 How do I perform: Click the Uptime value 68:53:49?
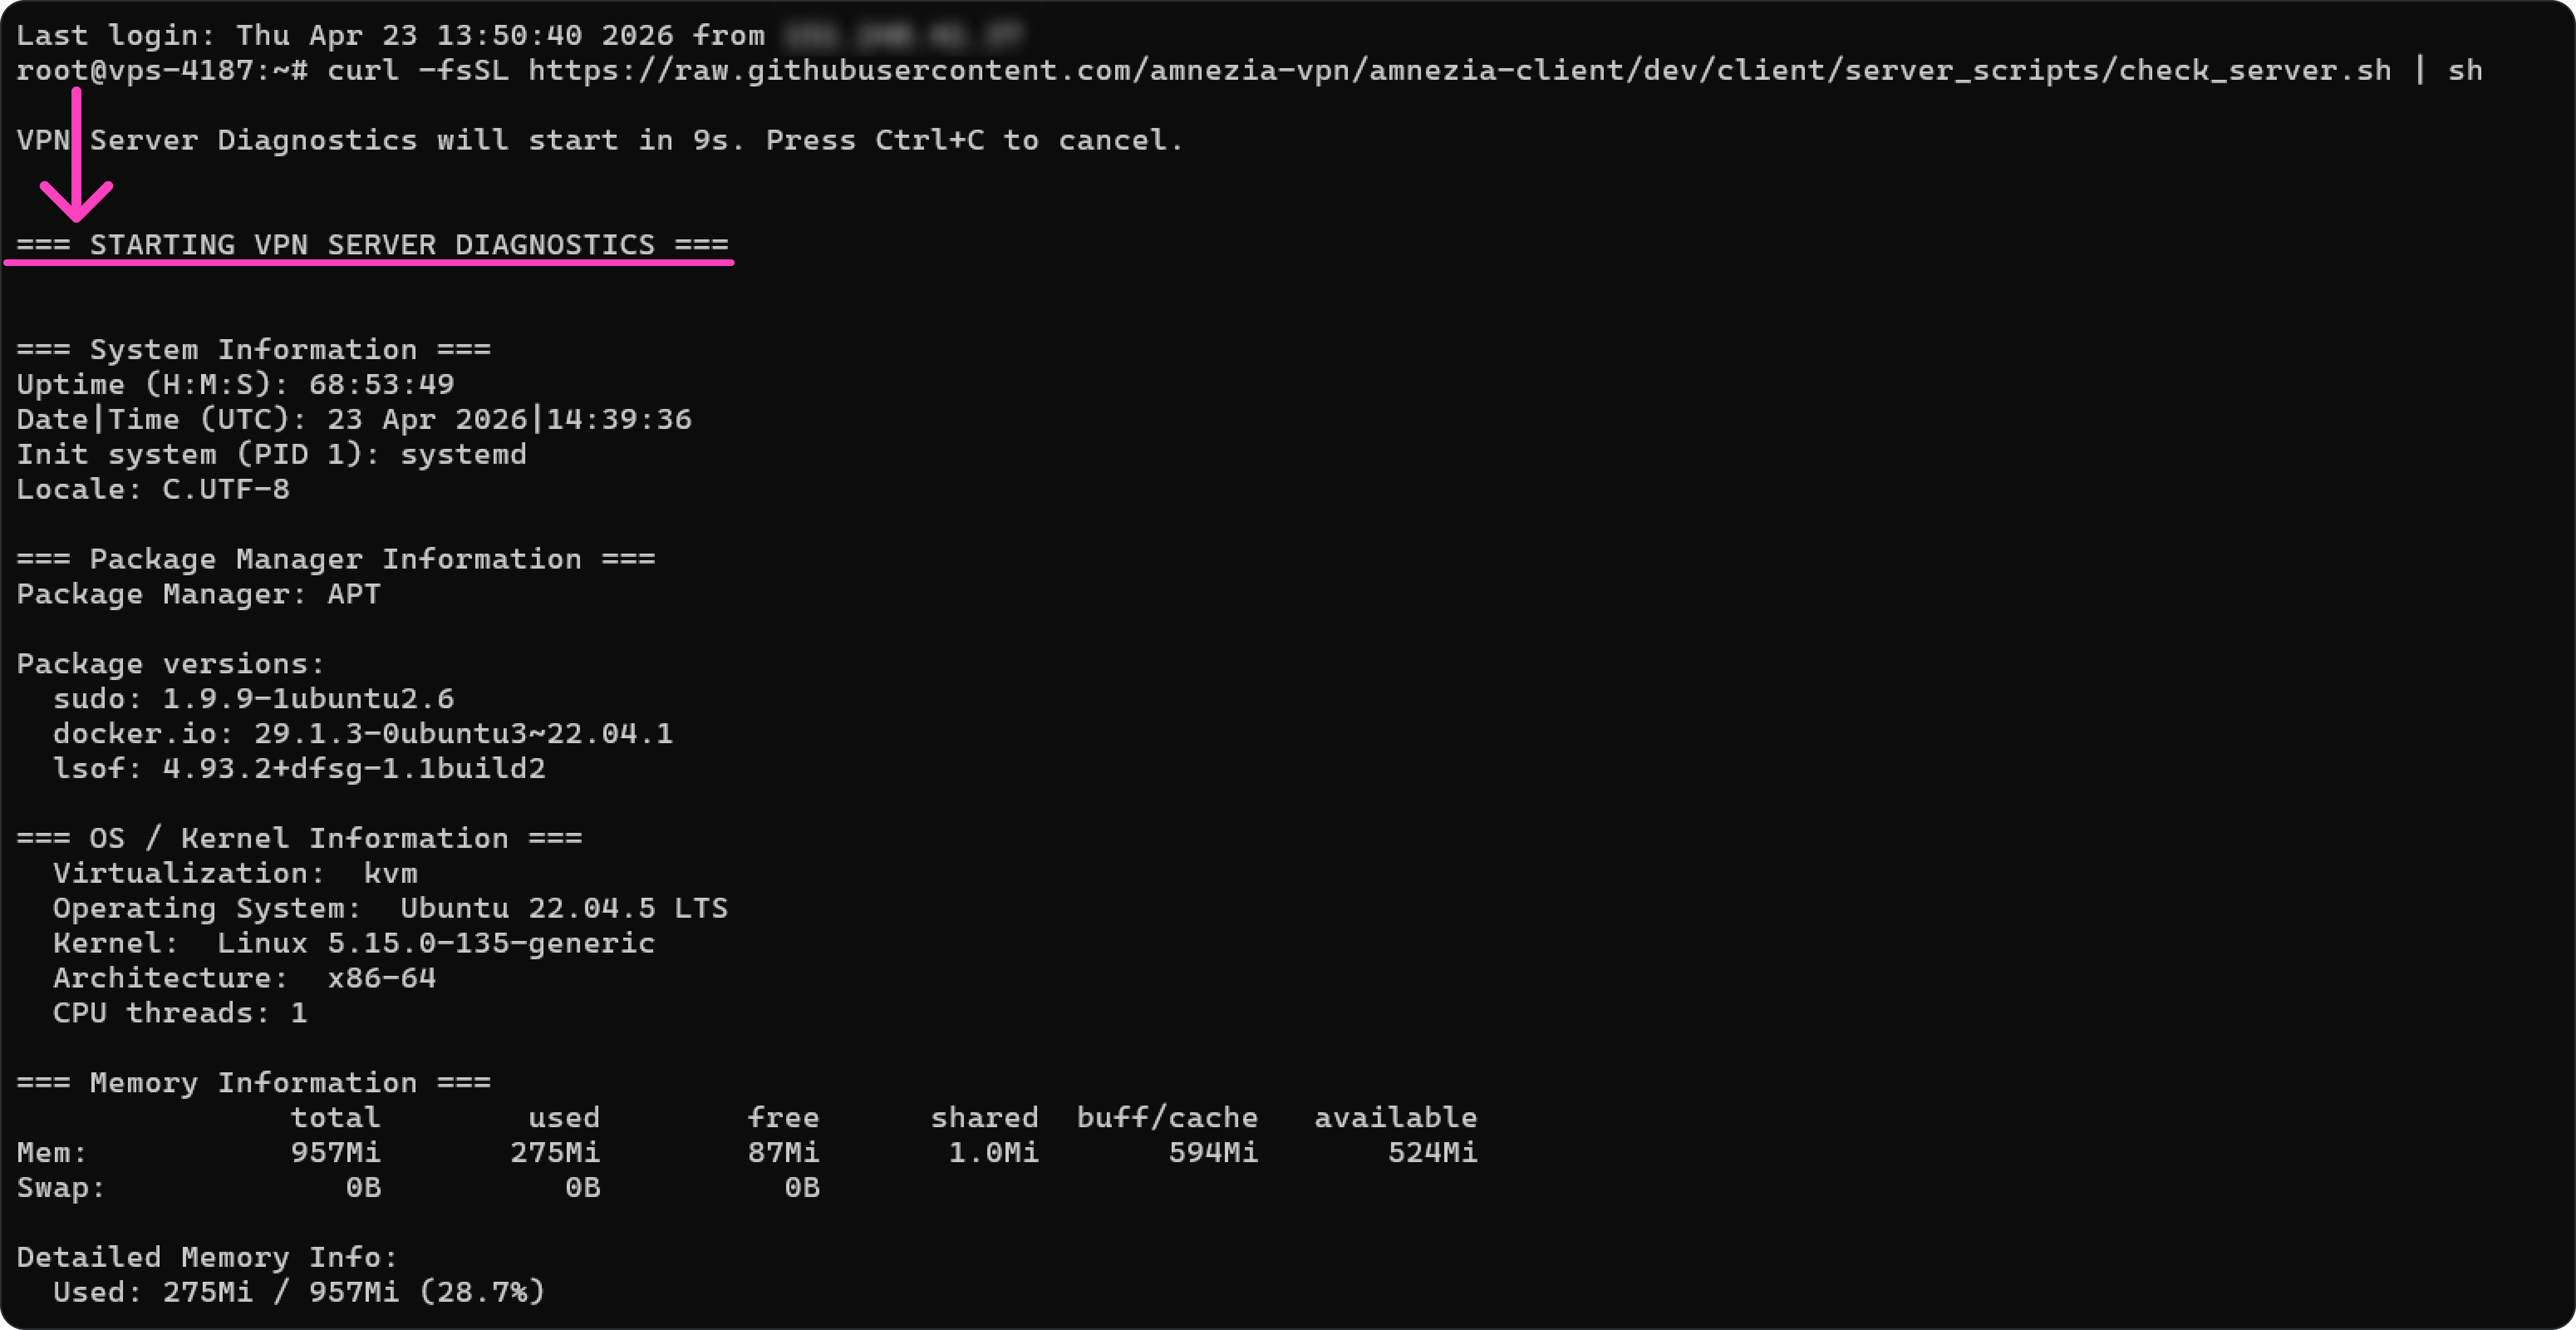(x=381, y=385)
